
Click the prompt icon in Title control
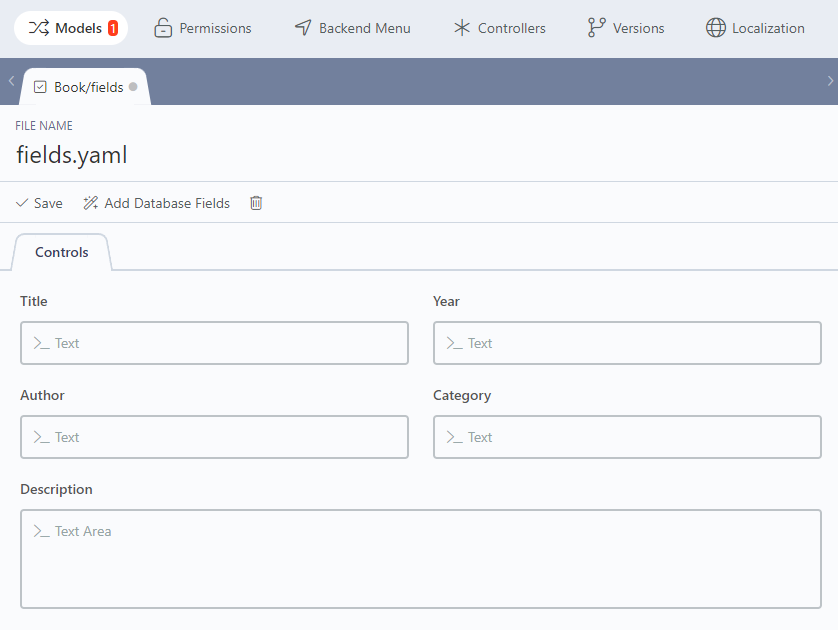41,343
